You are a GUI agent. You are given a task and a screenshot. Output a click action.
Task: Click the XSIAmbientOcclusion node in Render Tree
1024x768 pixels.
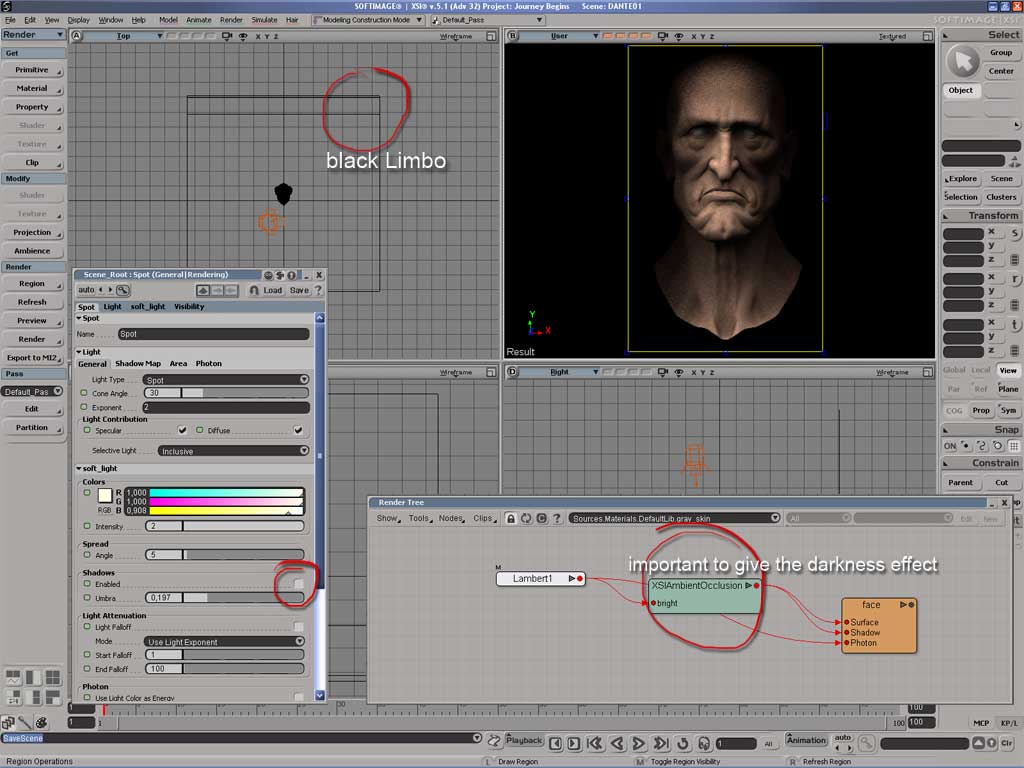(705, 594)
